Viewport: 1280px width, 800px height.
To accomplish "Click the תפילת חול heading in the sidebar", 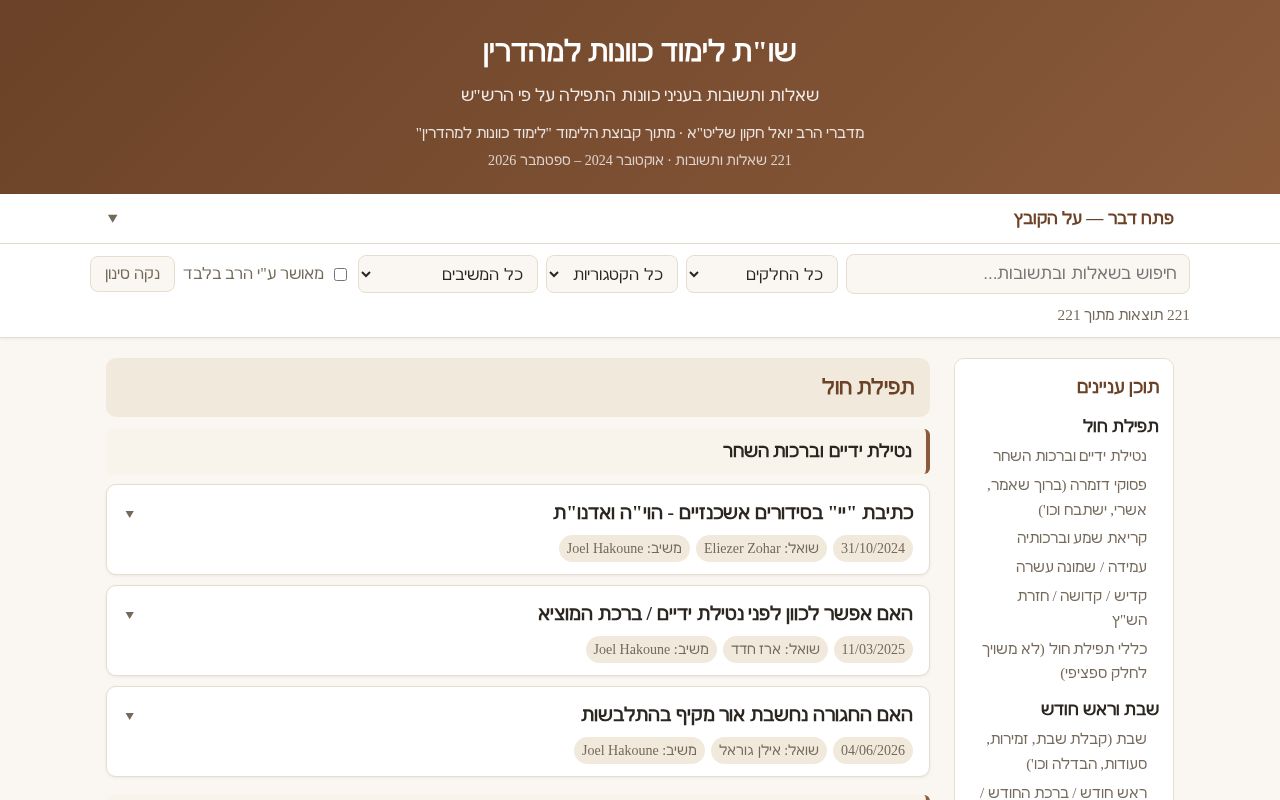I will 1120,426.
